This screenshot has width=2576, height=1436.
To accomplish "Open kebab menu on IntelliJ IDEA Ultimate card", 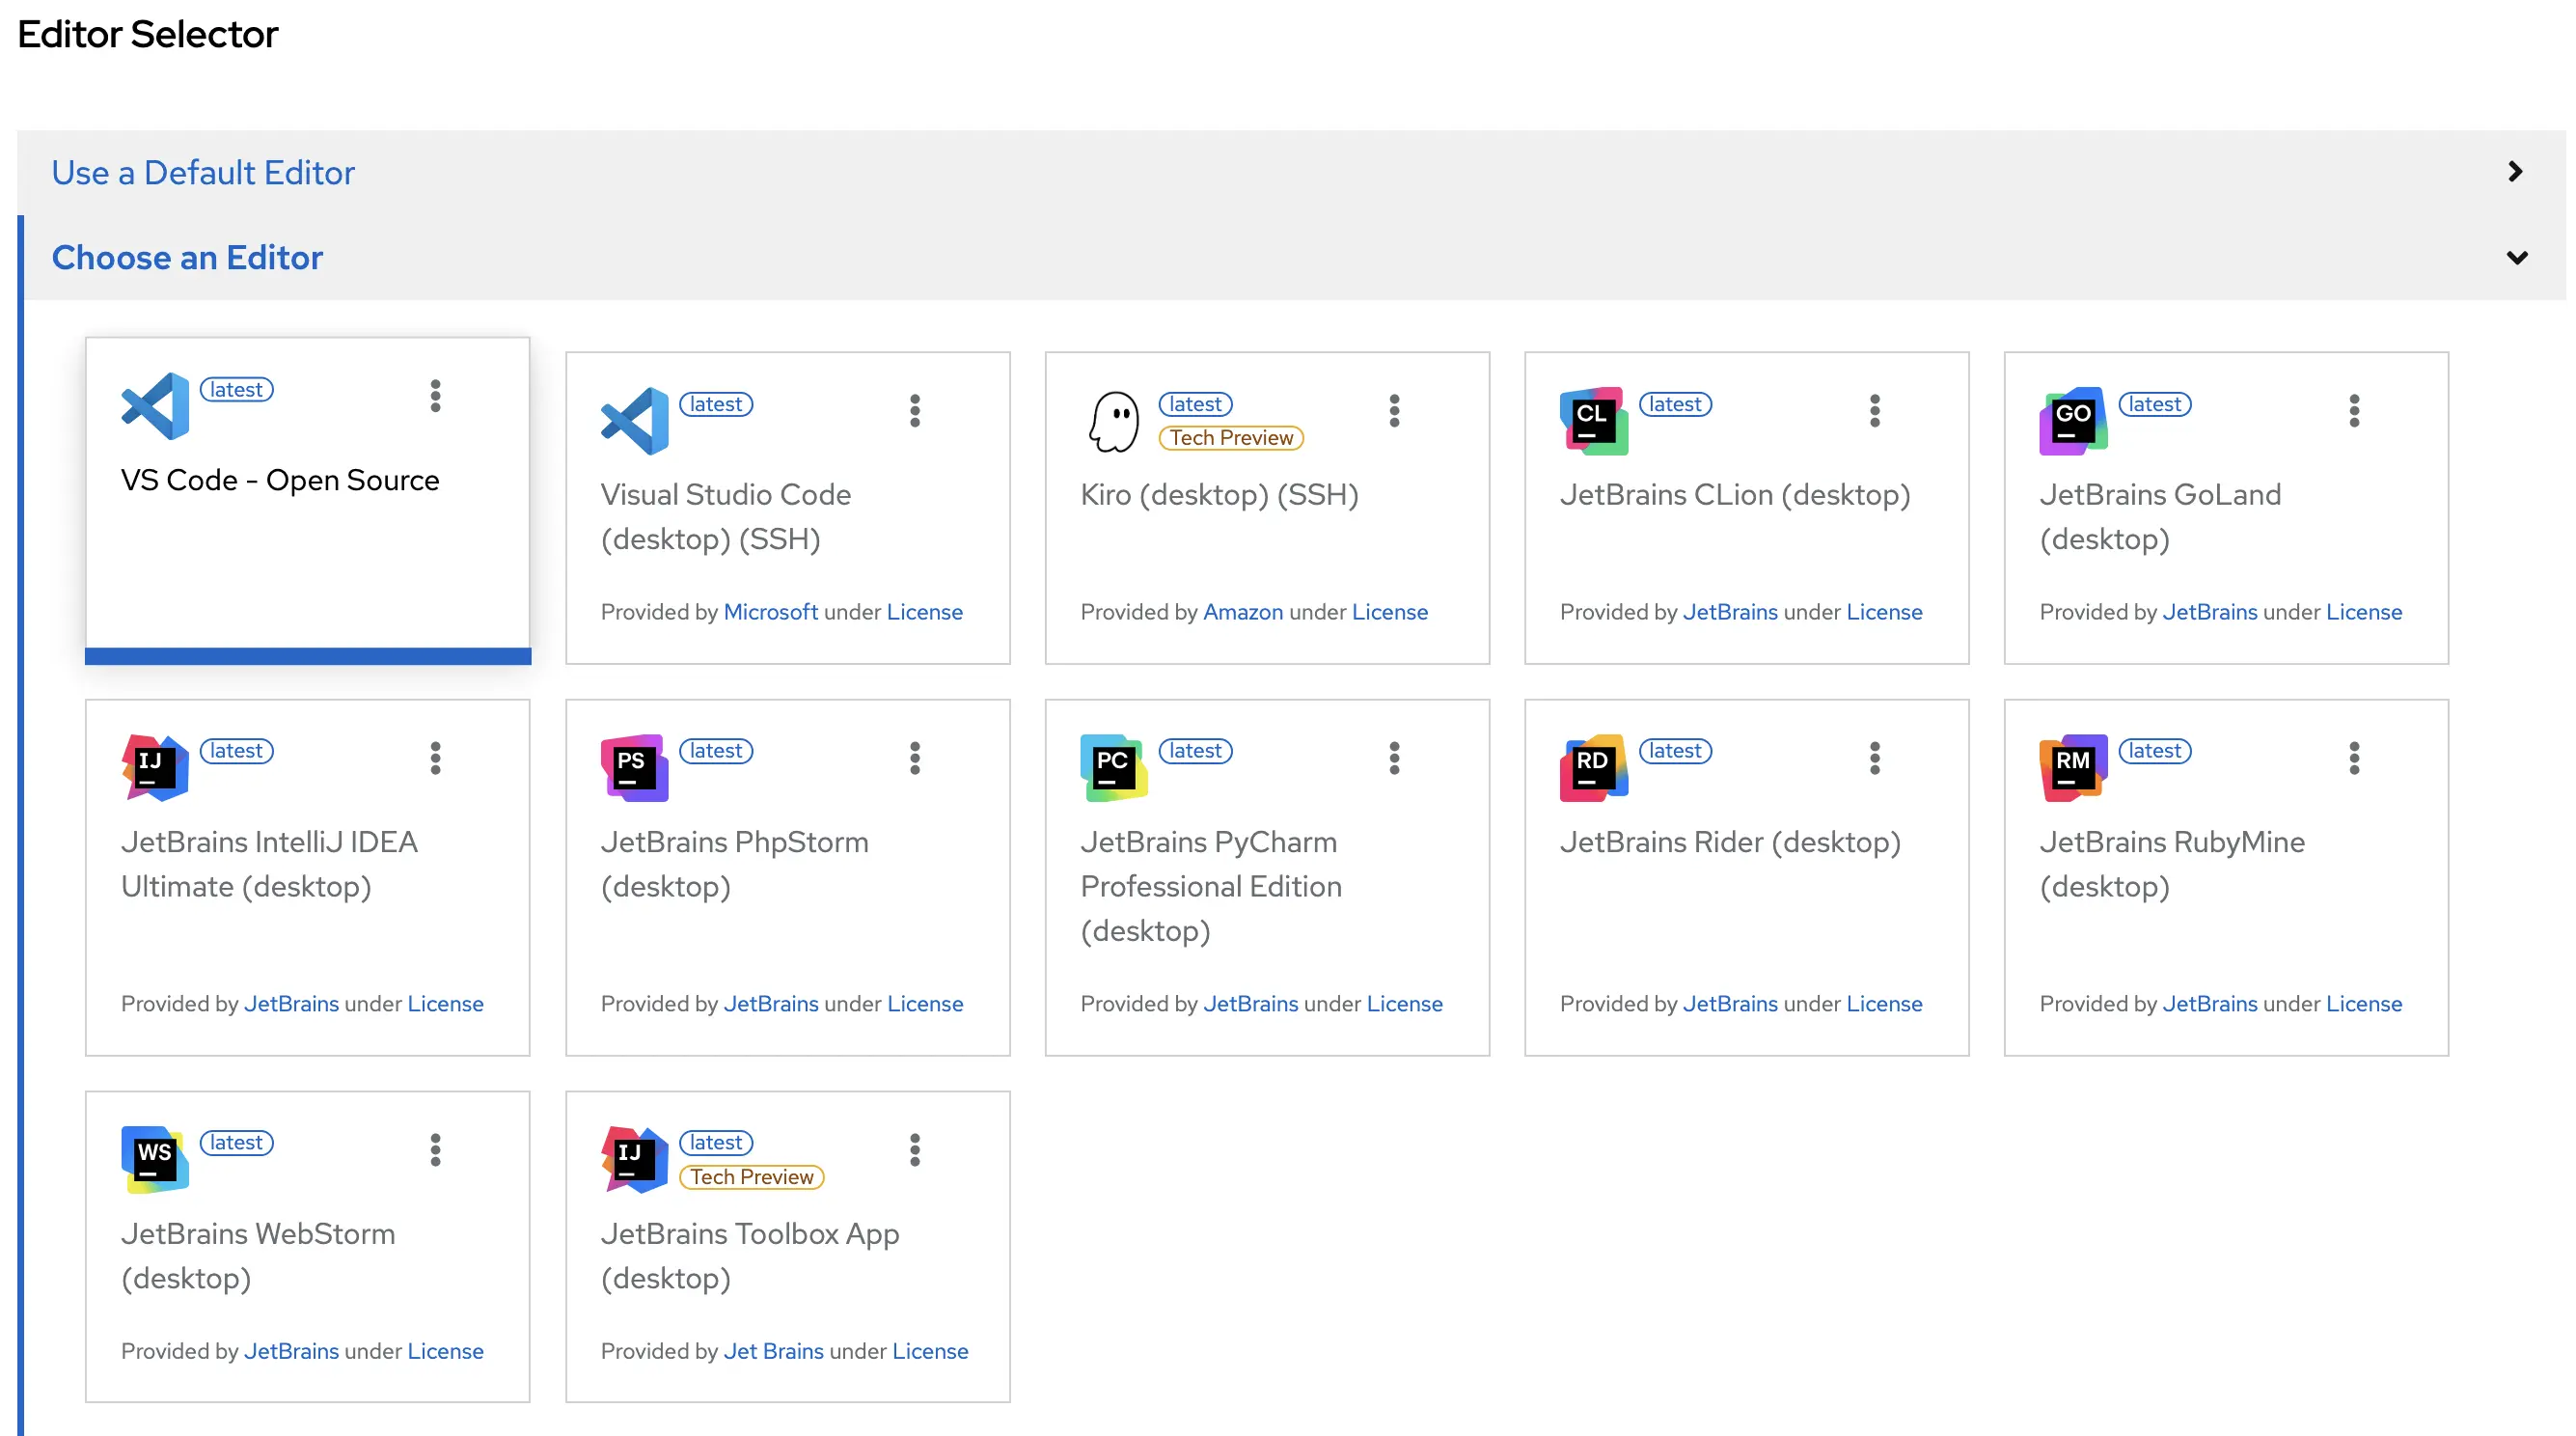I will [x=435, y=758].
